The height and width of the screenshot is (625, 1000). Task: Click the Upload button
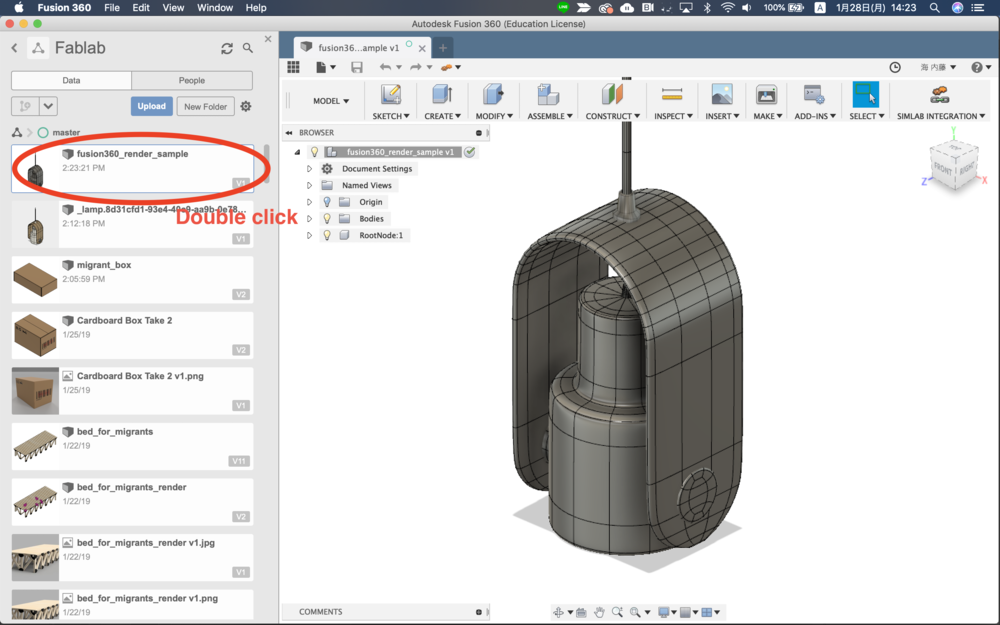click(152, 106)
